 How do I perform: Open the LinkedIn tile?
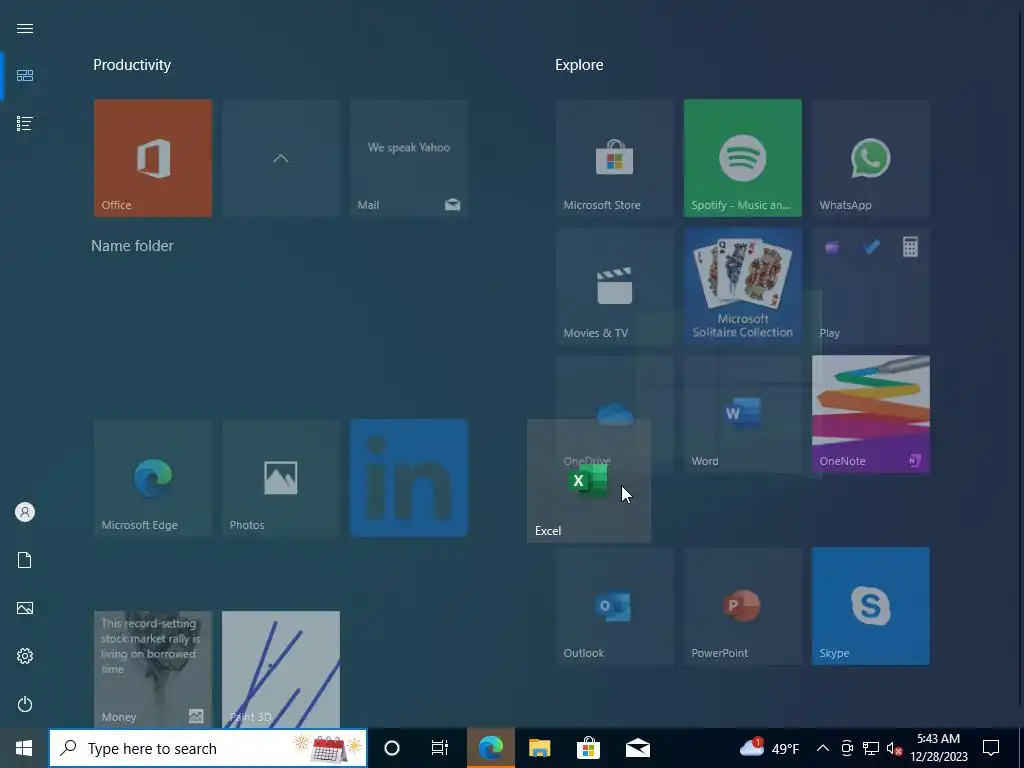point(409,477)
